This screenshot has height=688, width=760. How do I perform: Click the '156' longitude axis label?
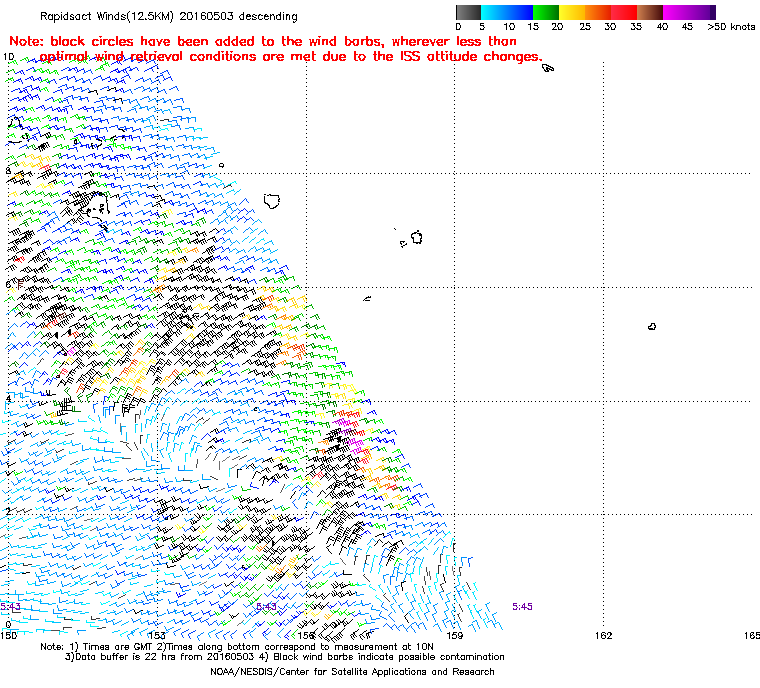(306, 635)
